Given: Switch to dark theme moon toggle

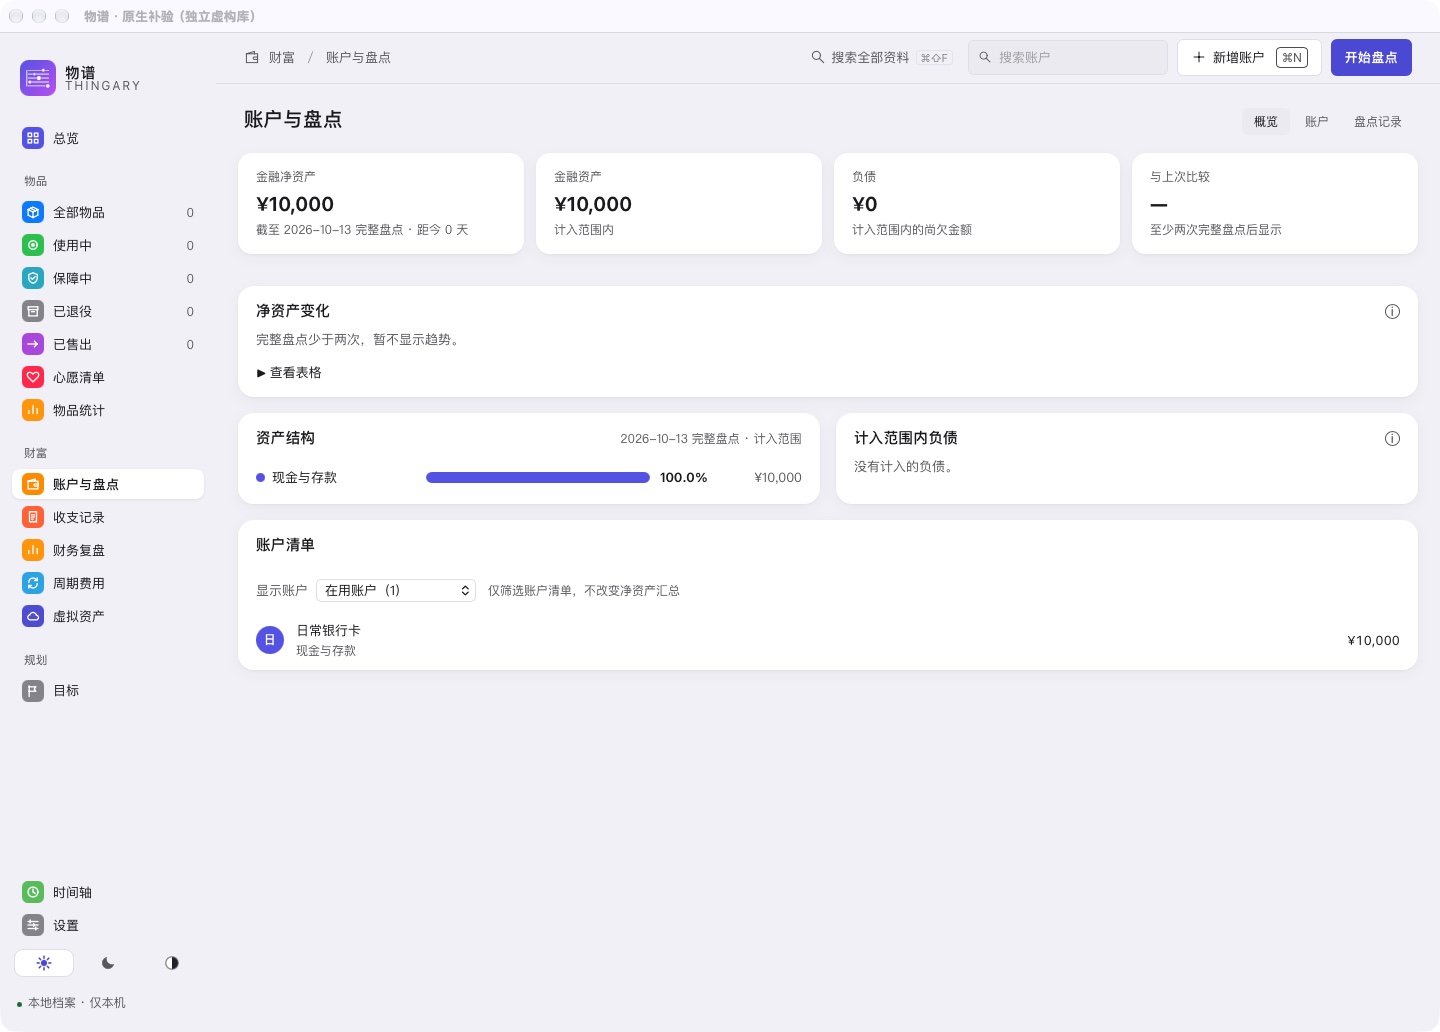Looking at the screenshot, I should pyautogui.click(x=108, y=963).
